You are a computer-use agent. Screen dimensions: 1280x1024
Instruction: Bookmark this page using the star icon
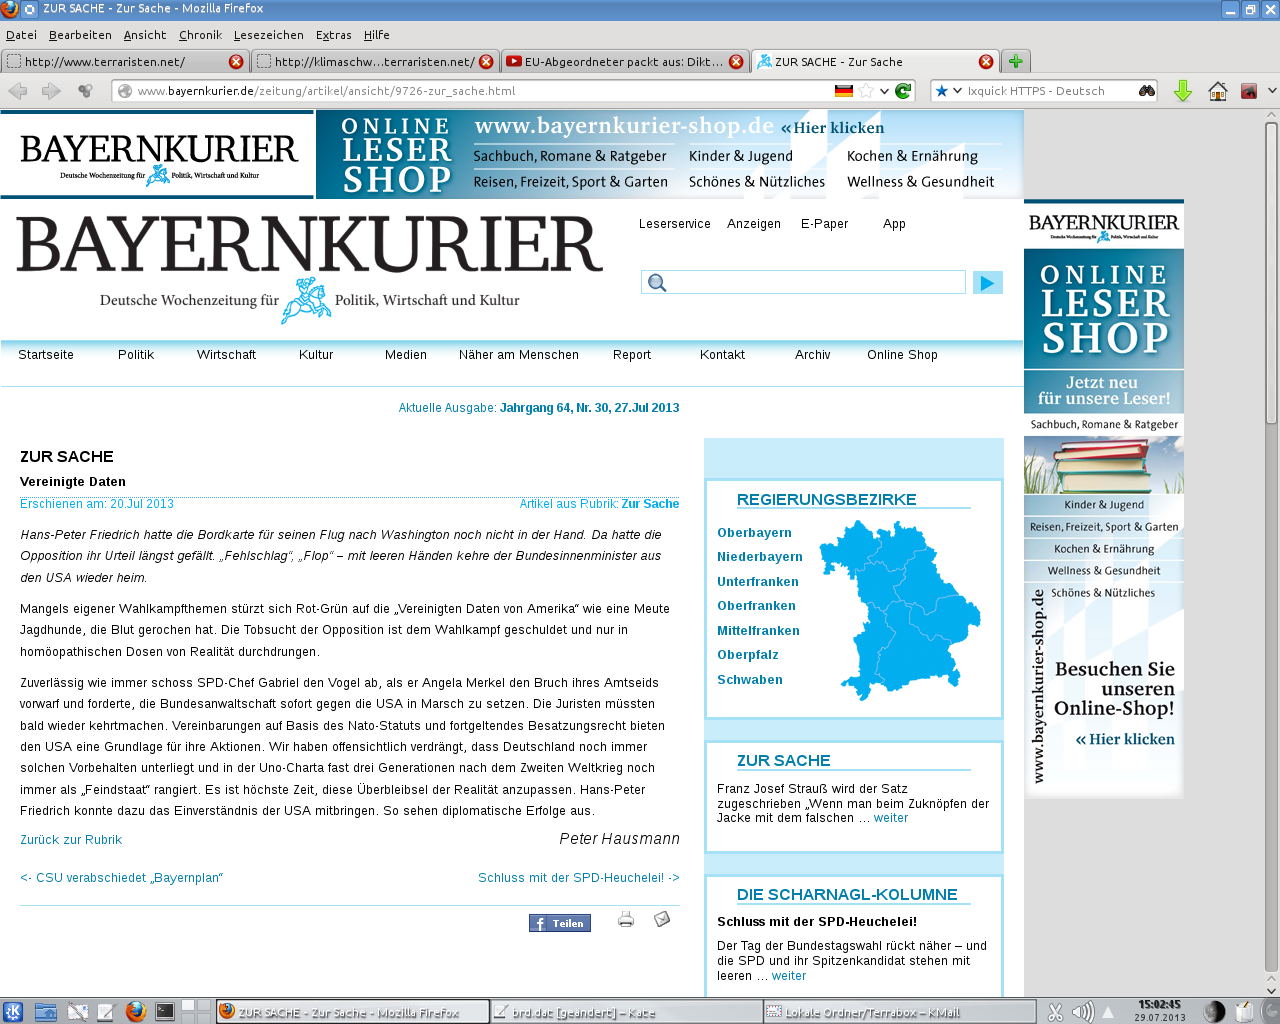click(x=866, y=91)
